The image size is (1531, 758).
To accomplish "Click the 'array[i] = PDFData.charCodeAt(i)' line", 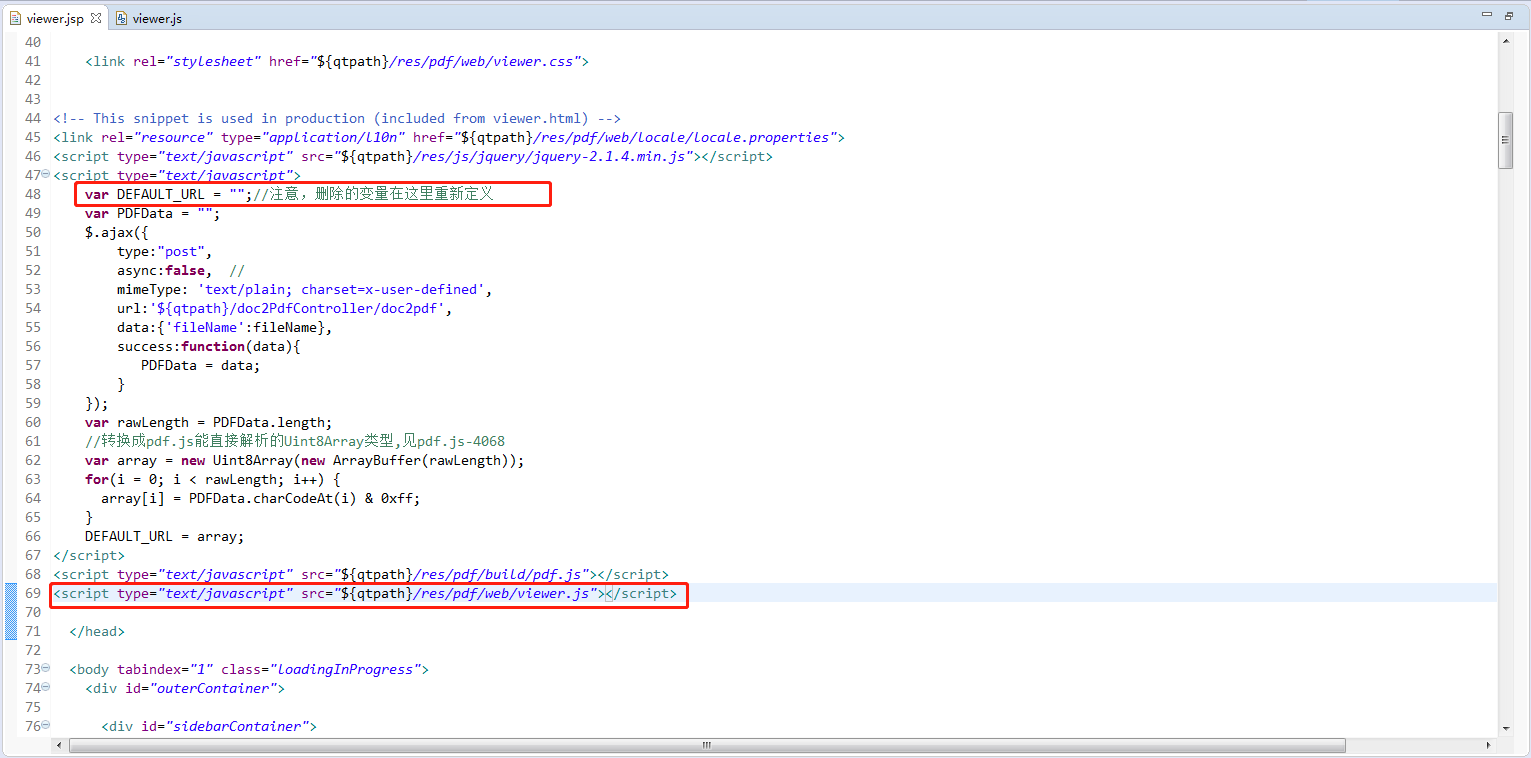I will coord(261,498).
